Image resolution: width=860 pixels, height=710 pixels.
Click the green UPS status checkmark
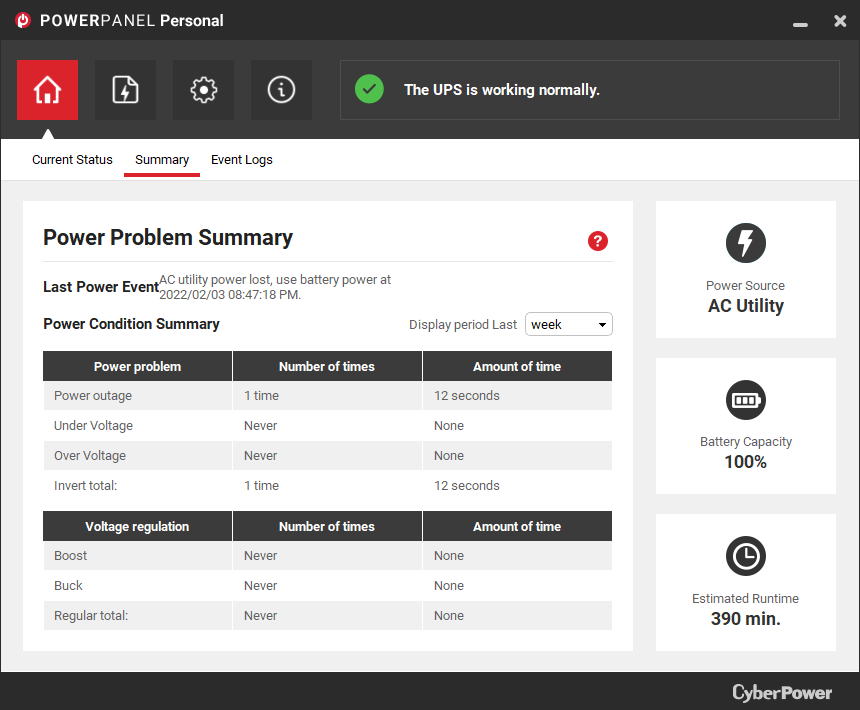tap(369, 89)
